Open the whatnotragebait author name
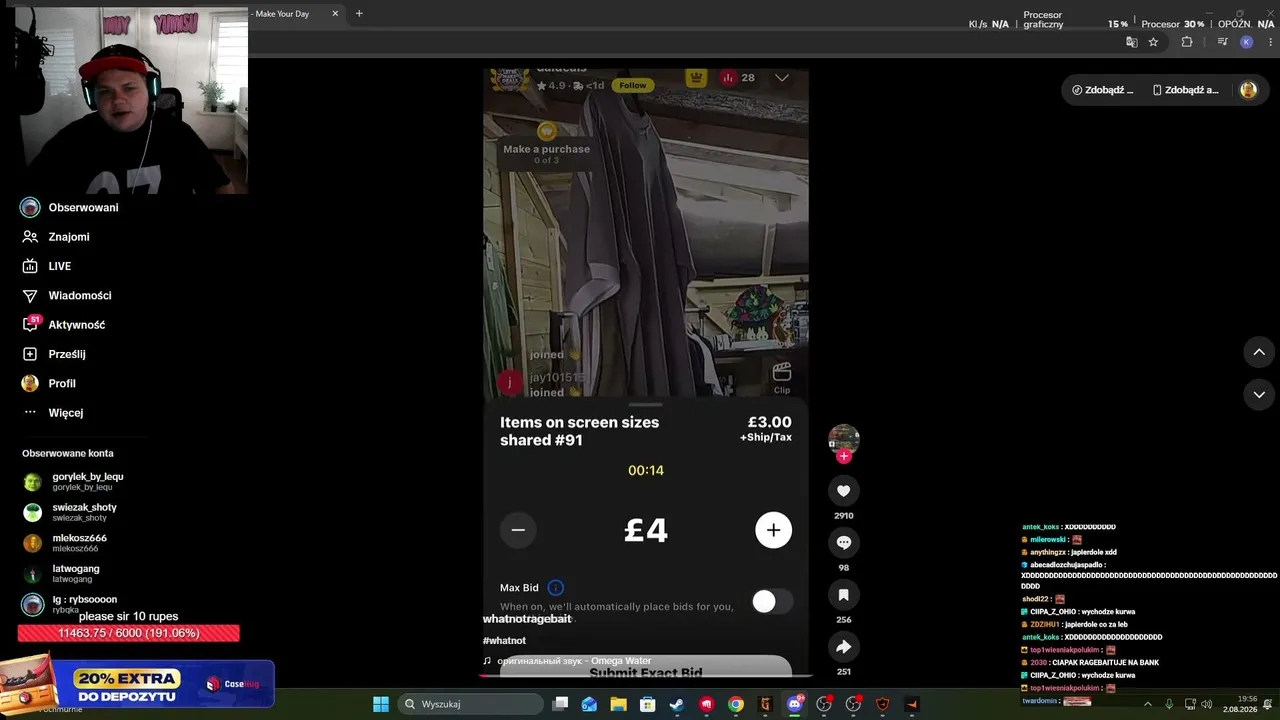 click(x=527, y=619)
